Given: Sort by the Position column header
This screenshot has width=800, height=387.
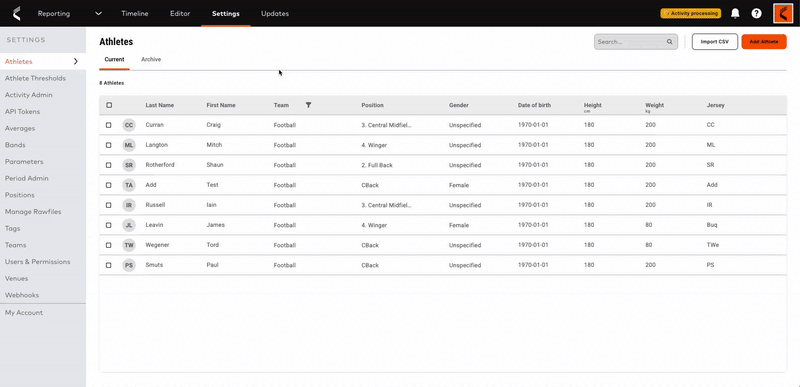Looking at the screenshot, I should (372, 105).
